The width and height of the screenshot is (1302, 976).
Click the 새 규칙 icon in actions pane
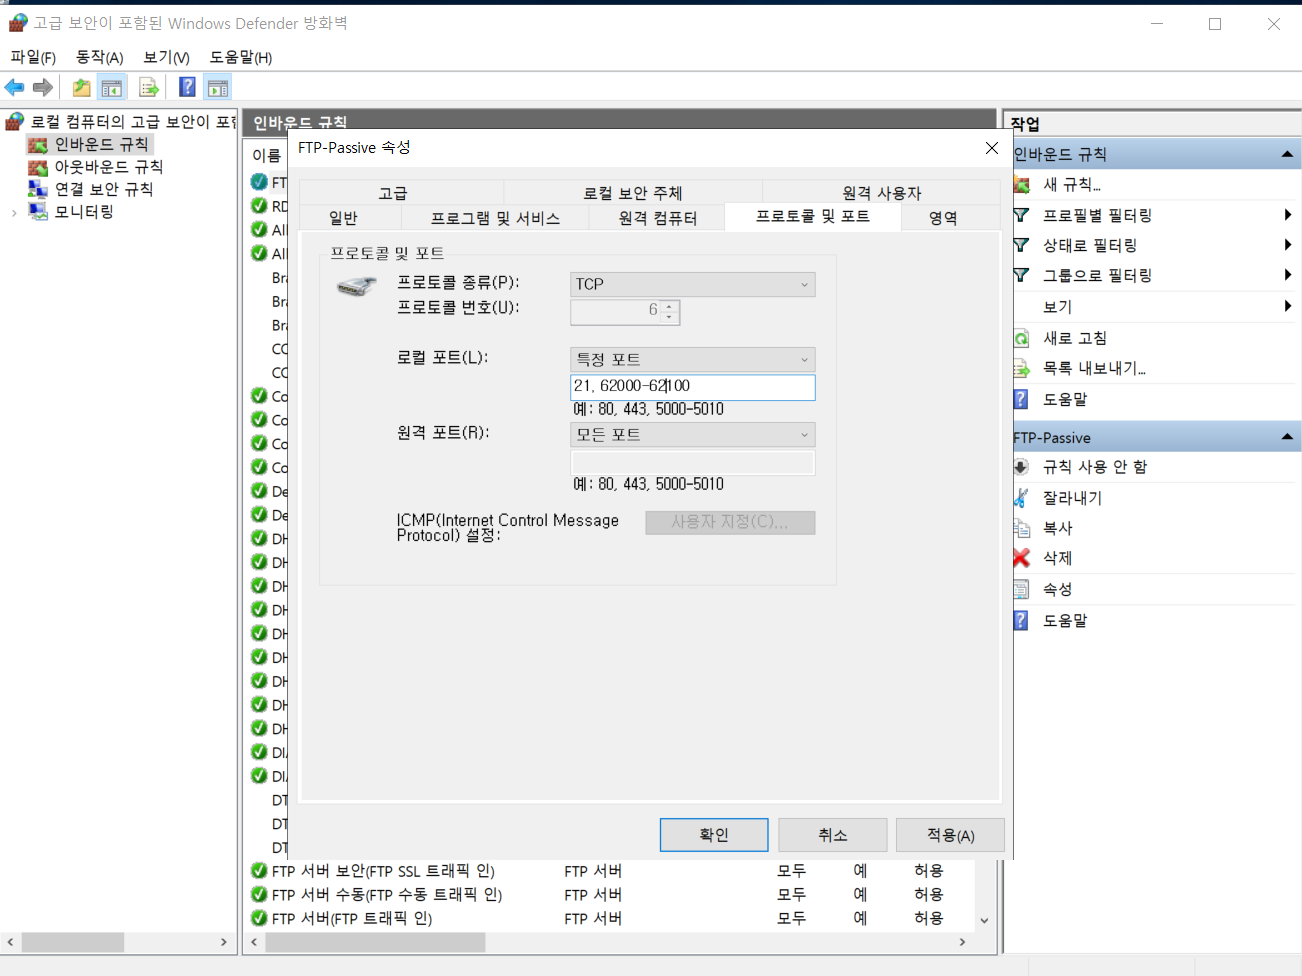1022,184
